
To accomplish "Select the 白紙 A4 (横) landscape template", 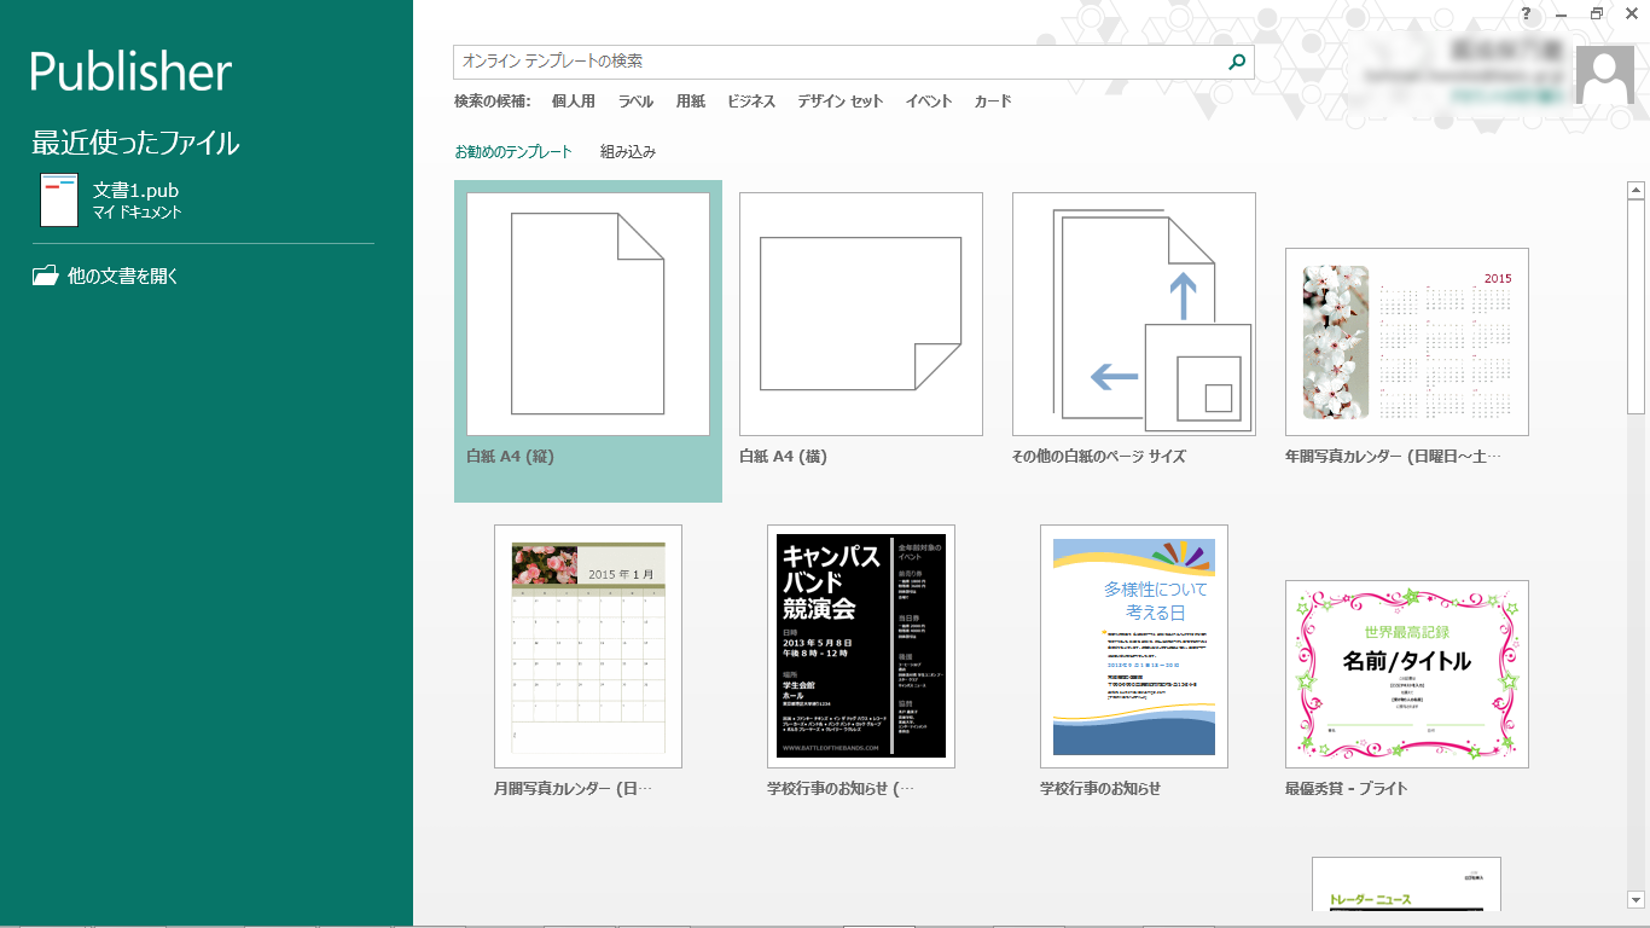I will [x=860, y=314].
